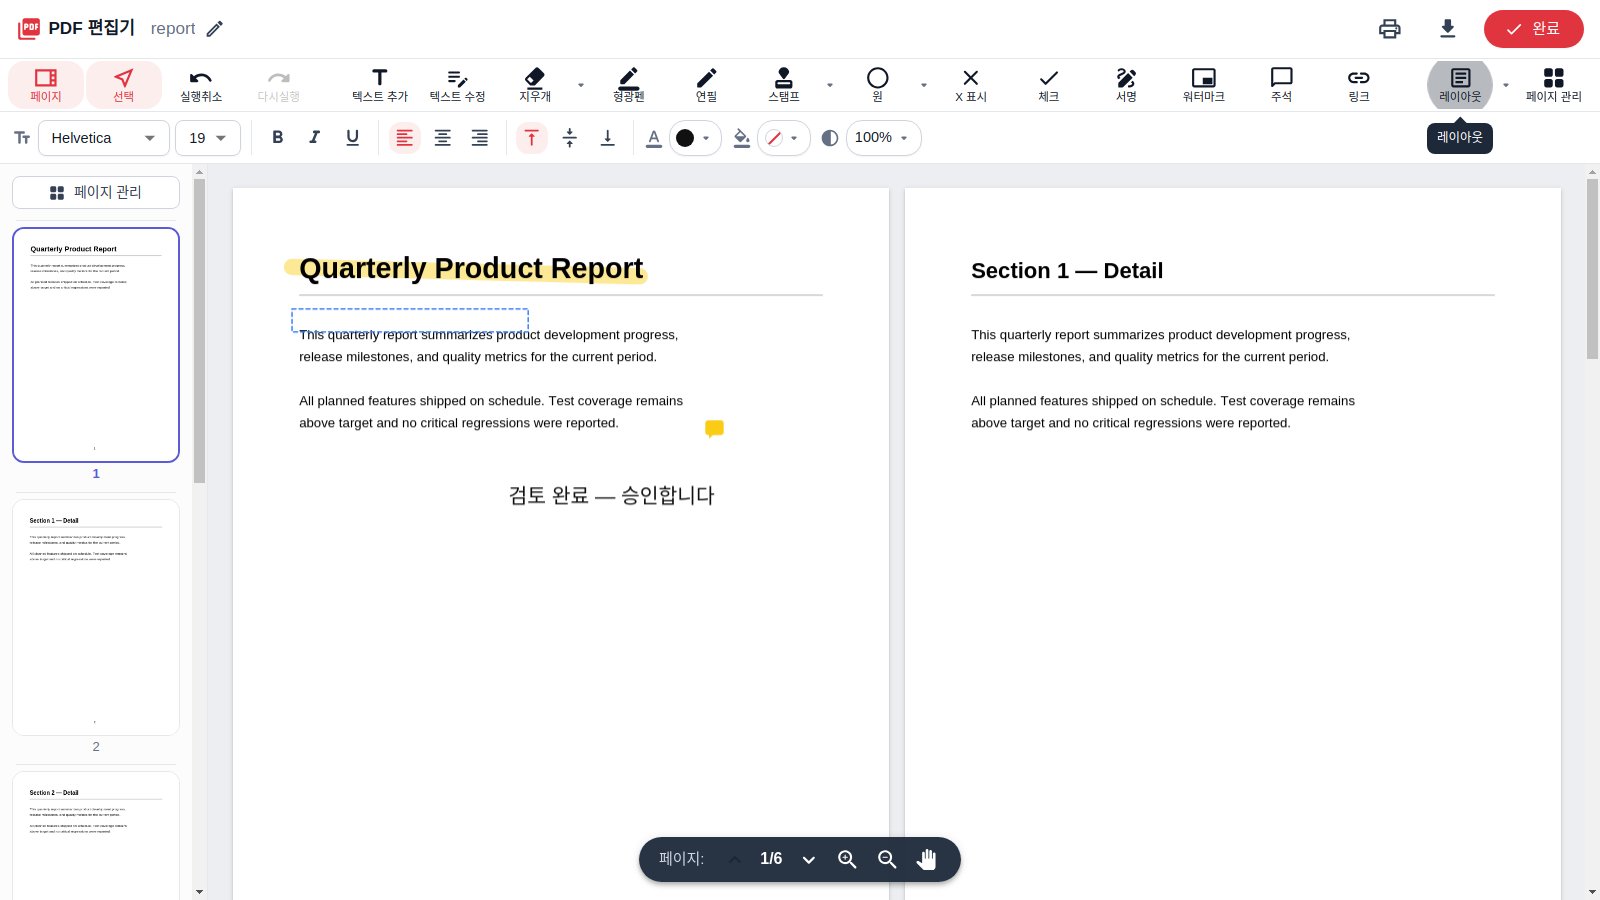Screen dimensions: 1600x900
Task: Download the PDF file
Action: tap(1448, 29)
